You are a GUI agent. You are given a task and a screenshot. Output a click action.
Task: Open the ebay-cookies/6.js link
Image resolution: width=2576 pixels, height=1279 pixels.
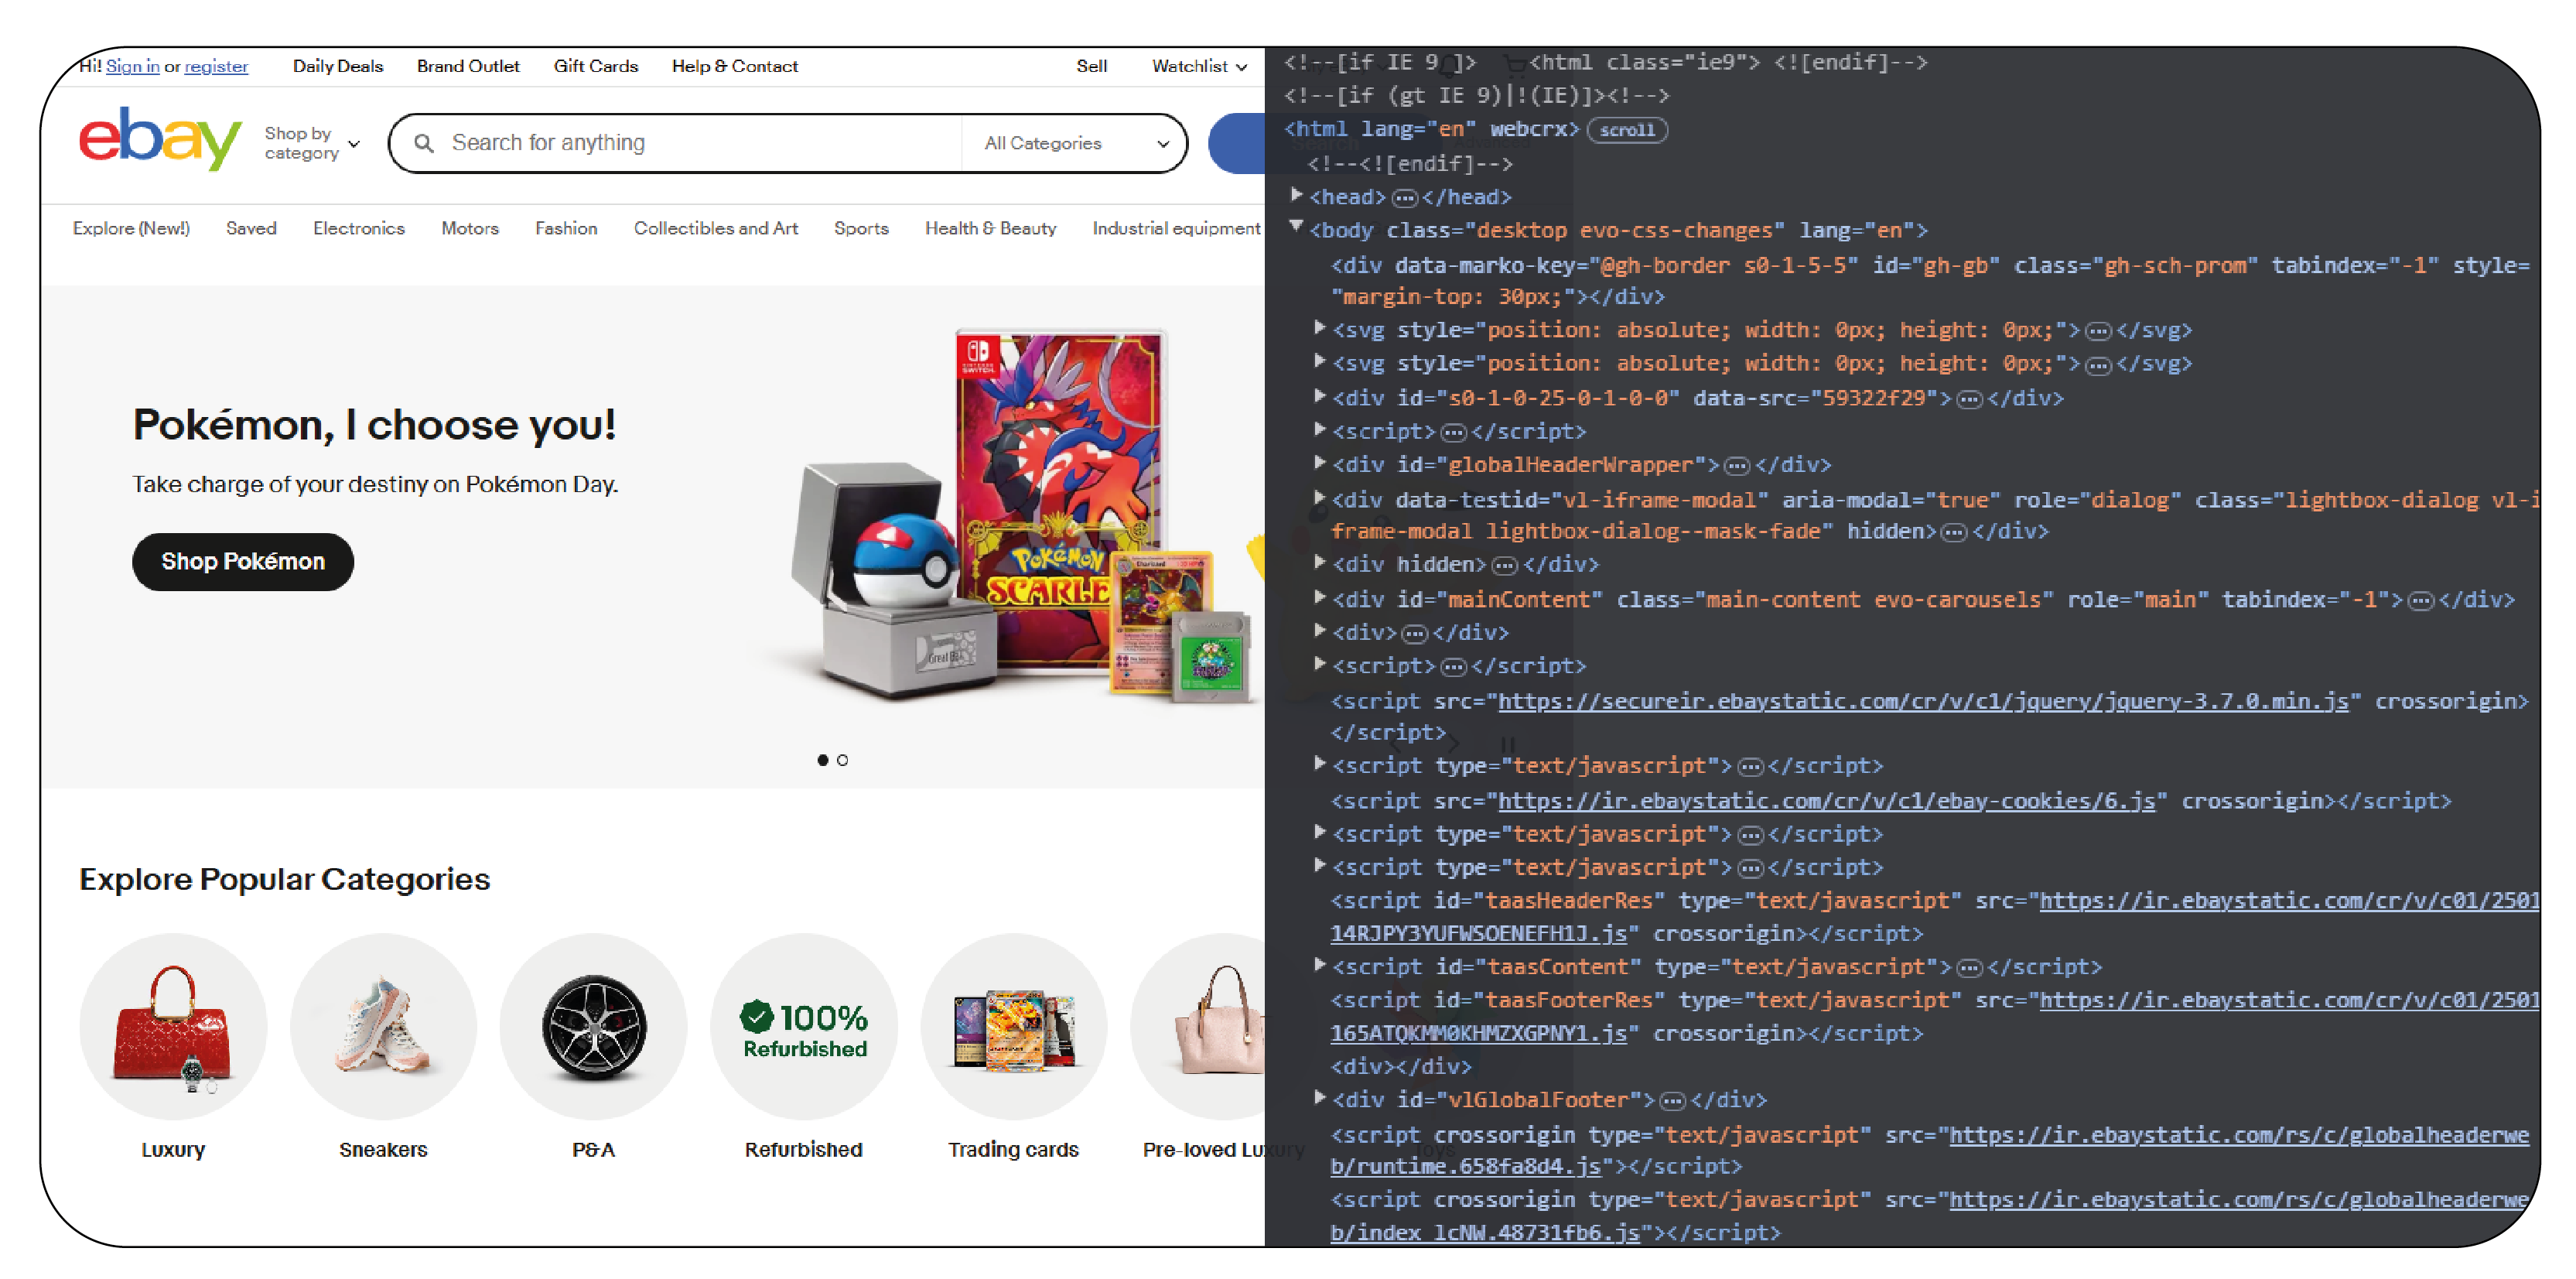click(x=1826, y=801)
